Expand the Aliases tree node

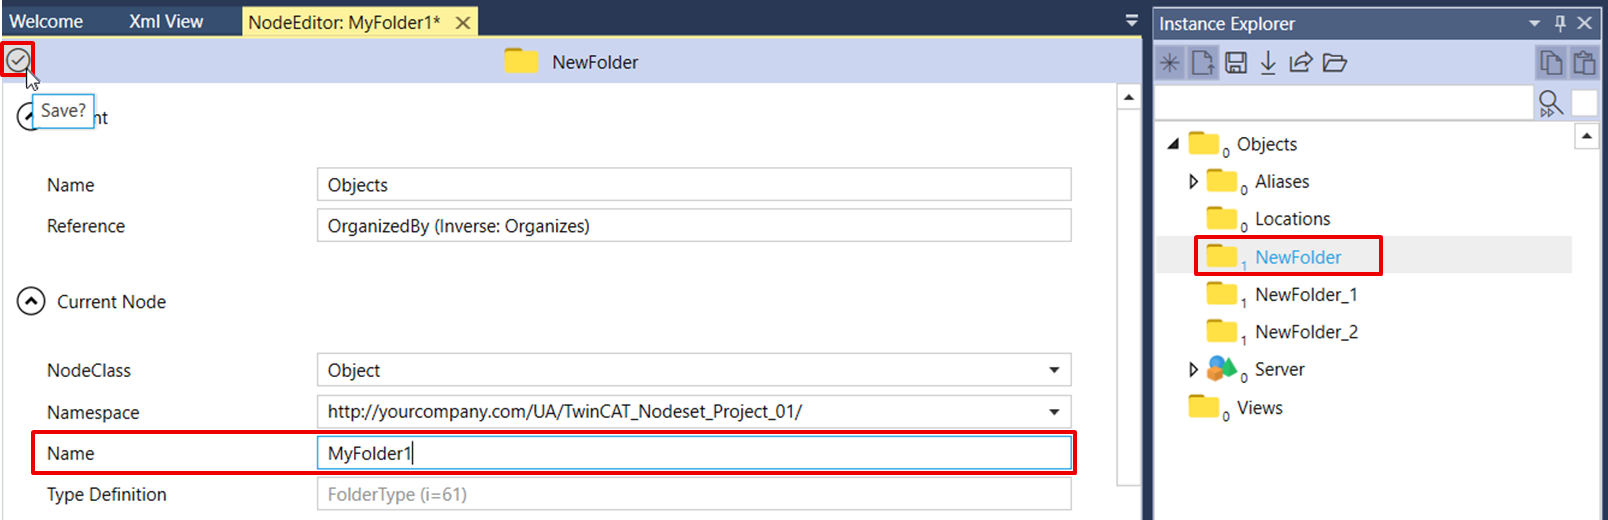[1193, 181]
